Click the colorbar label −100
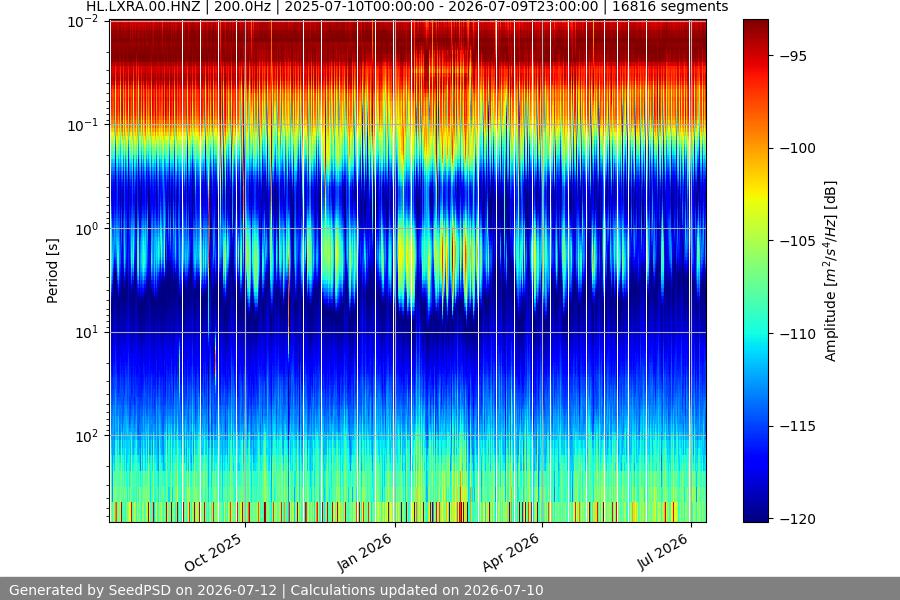Image resolution: width=900 pixels, height=600 pixels. tap(797, 148)
